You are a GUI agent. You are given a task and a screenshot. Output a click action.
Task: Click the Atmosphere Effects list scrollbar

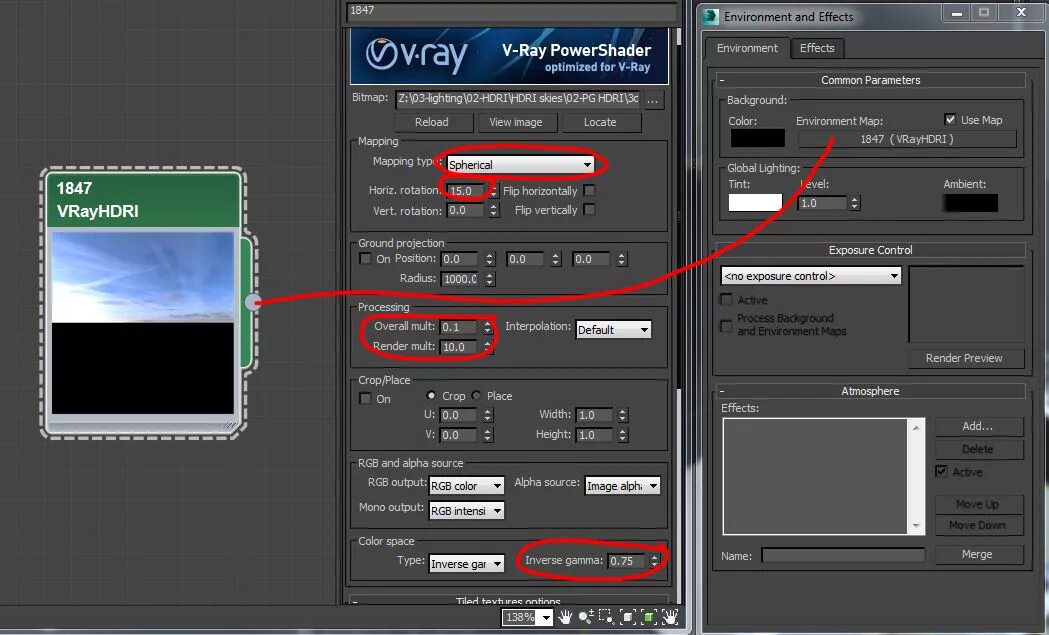tap(916, 476)
